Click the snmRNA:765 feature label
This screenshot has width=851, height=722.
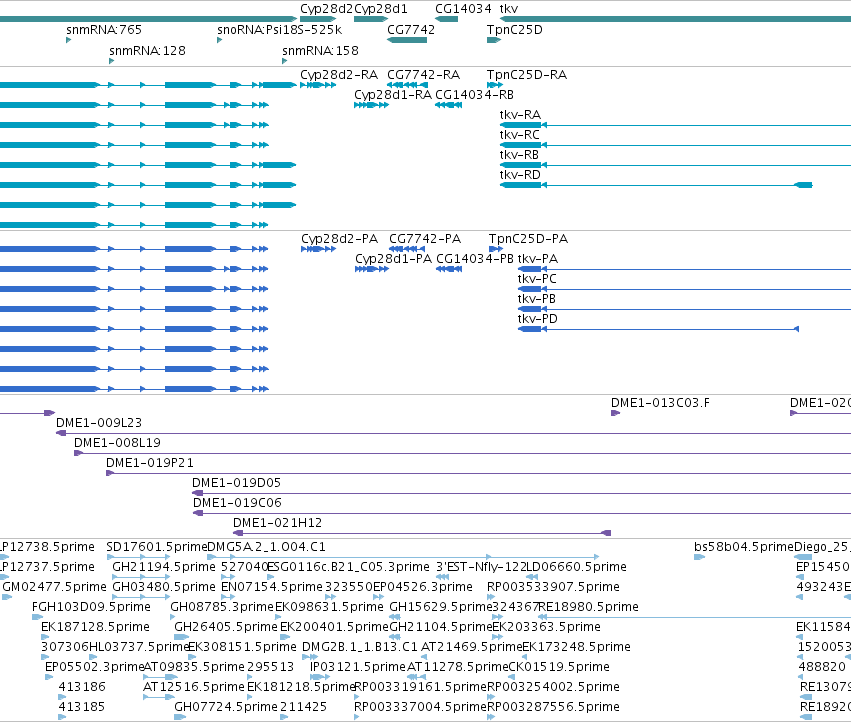tap(104, 30)
